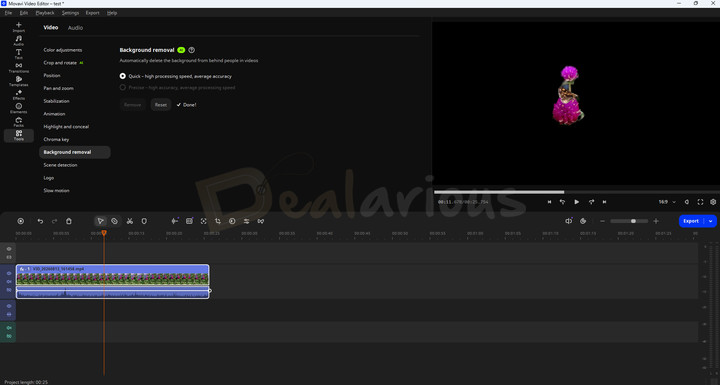This screenshot has height=385, width=720.
Task: Toggle link icon on green audio track
Action: (x=9, y=336)
